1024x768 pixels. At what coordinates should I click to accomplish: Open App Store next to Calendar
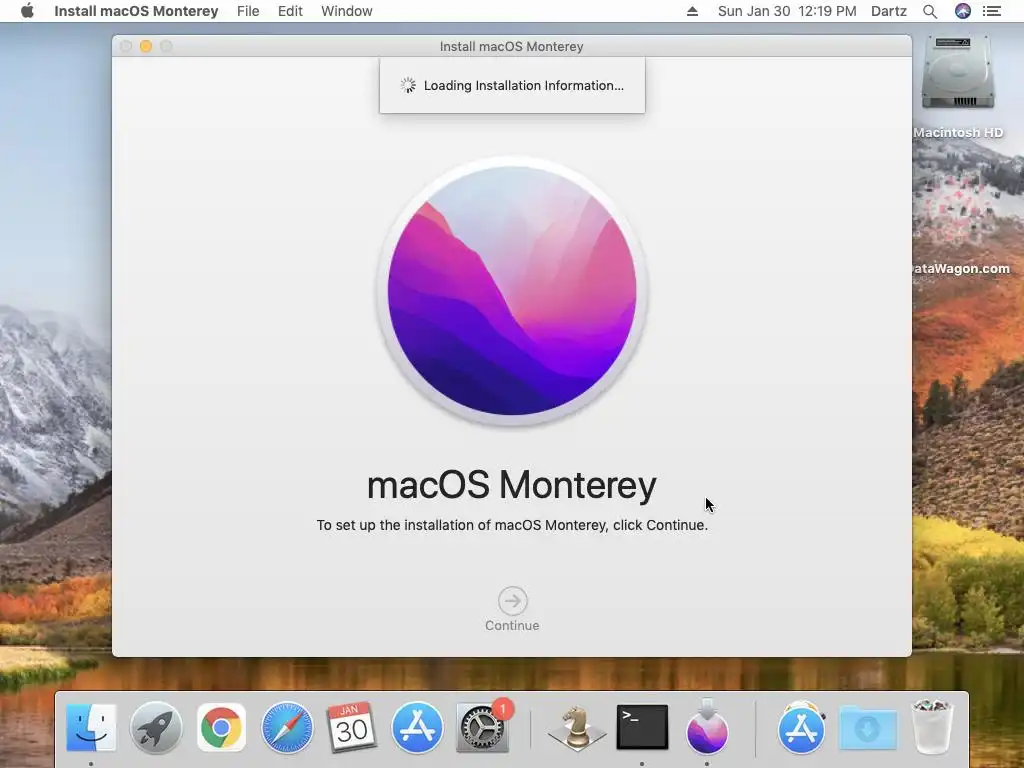(x=417, y=728)
